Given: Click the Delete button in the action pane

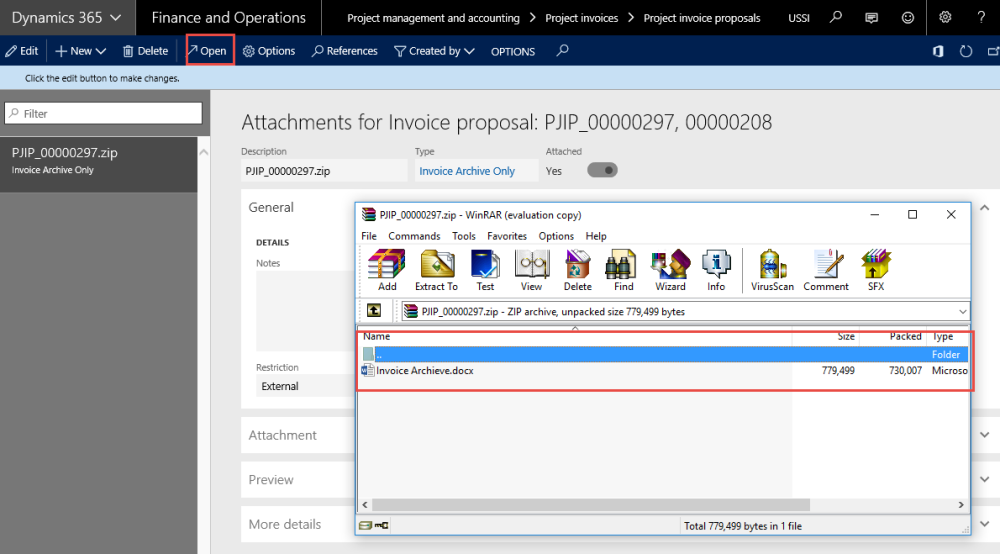Looking at the screenshot, I should coord(145,51).
